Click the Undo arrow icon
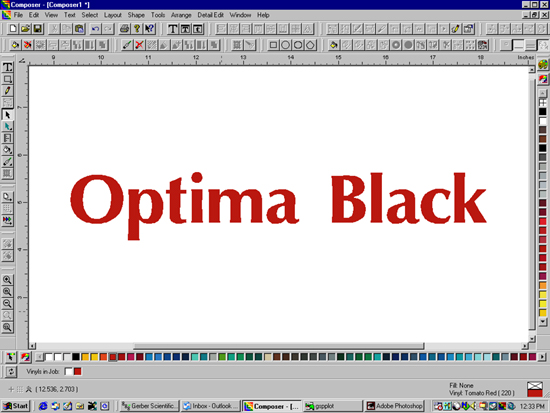The image size is (550, 413). pyautogui.click(x=95, y=28)
